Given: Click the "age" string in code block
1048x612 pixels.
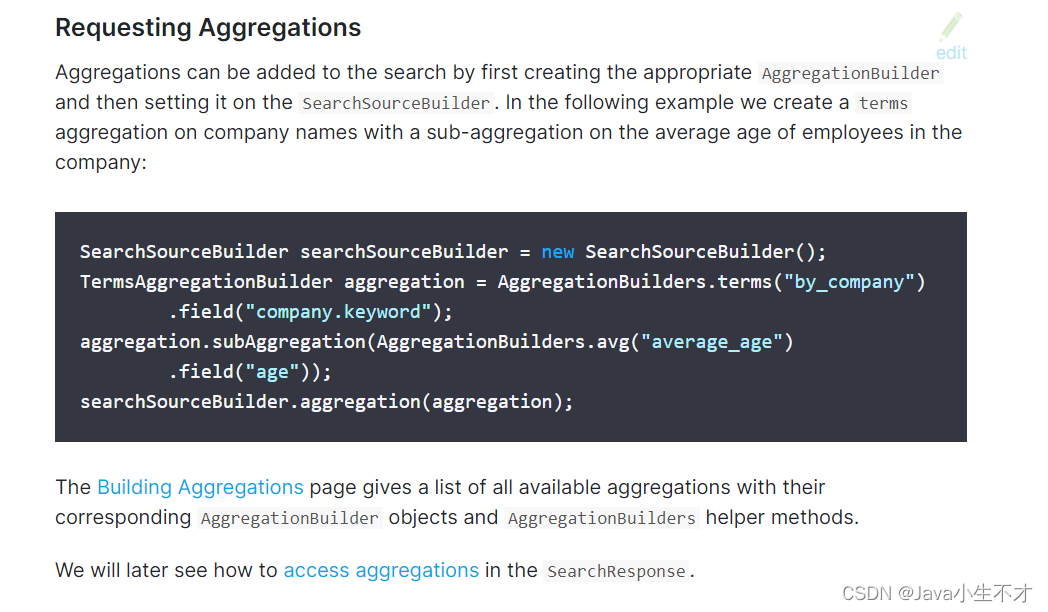Looking at the screenshot, I should (273, 371).
